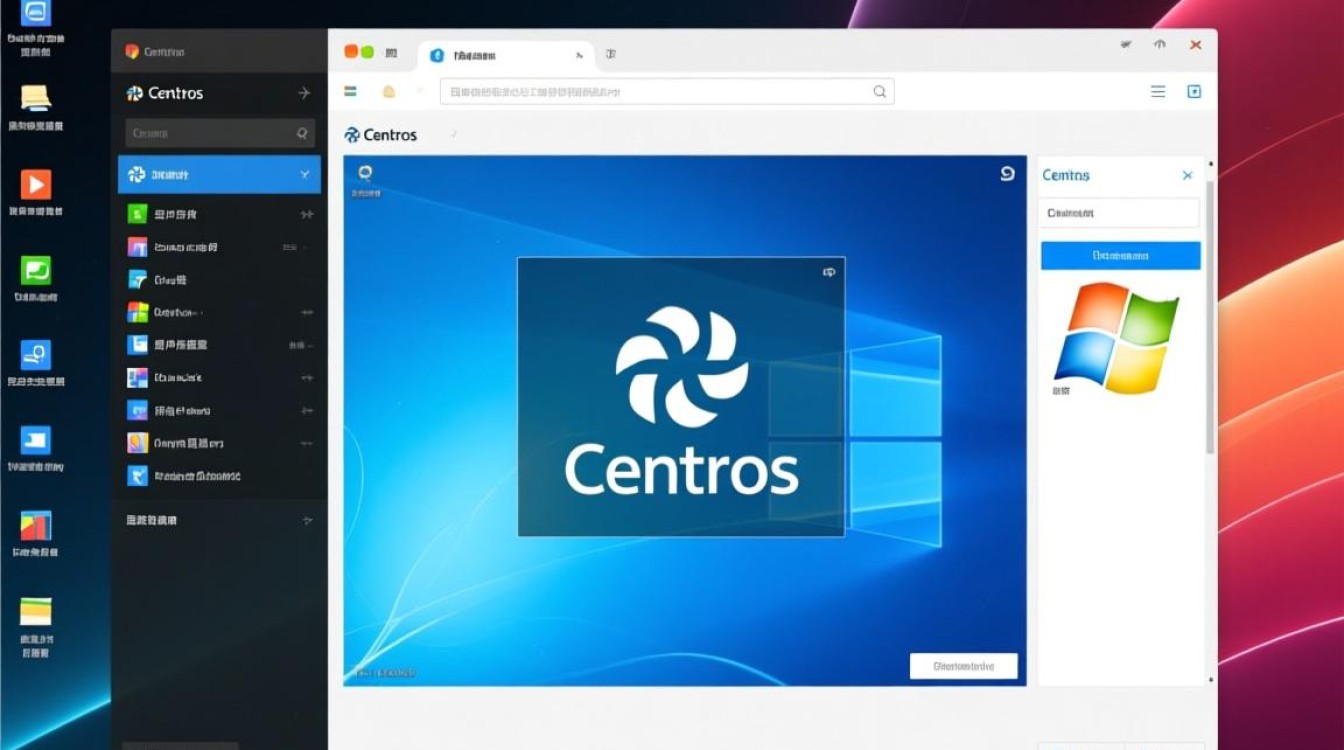Open the yellow-green striped notes desktop icon
Screen dimensions: 1344x750
point(36,611)
